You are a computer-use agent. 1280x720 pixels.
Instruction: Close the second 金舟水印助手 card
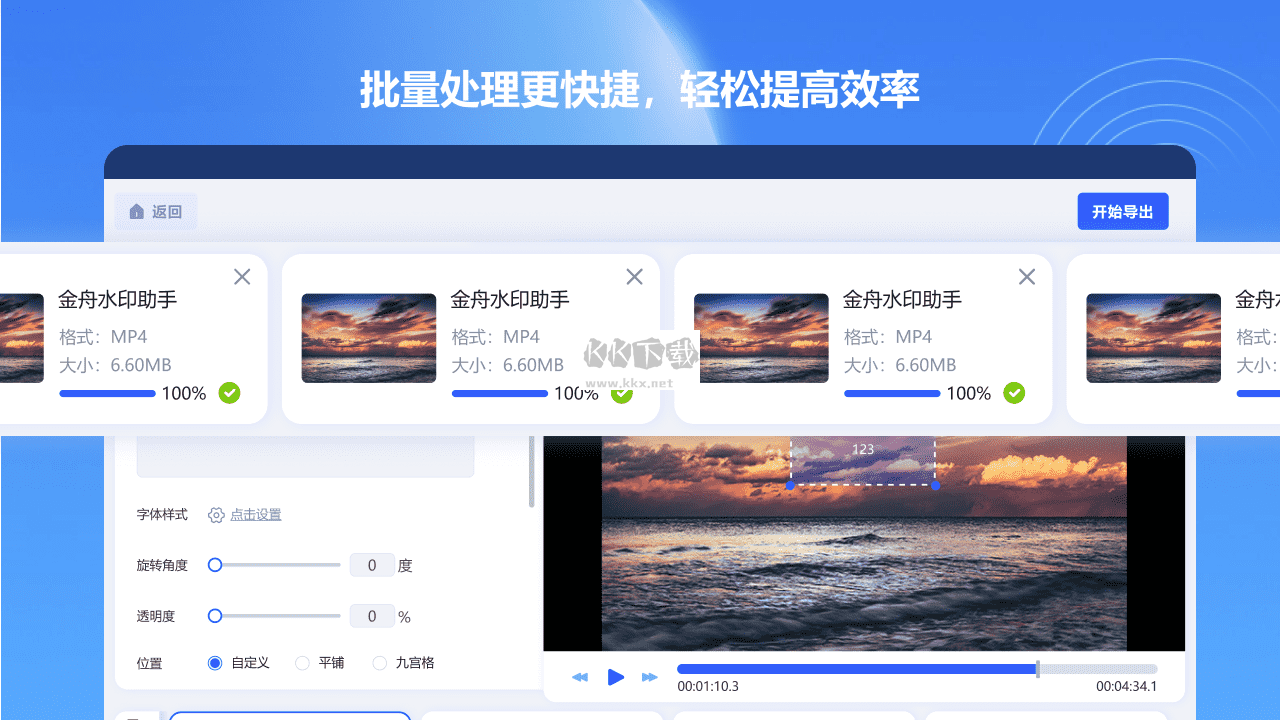pyautogui.click(x=634, y=276)
